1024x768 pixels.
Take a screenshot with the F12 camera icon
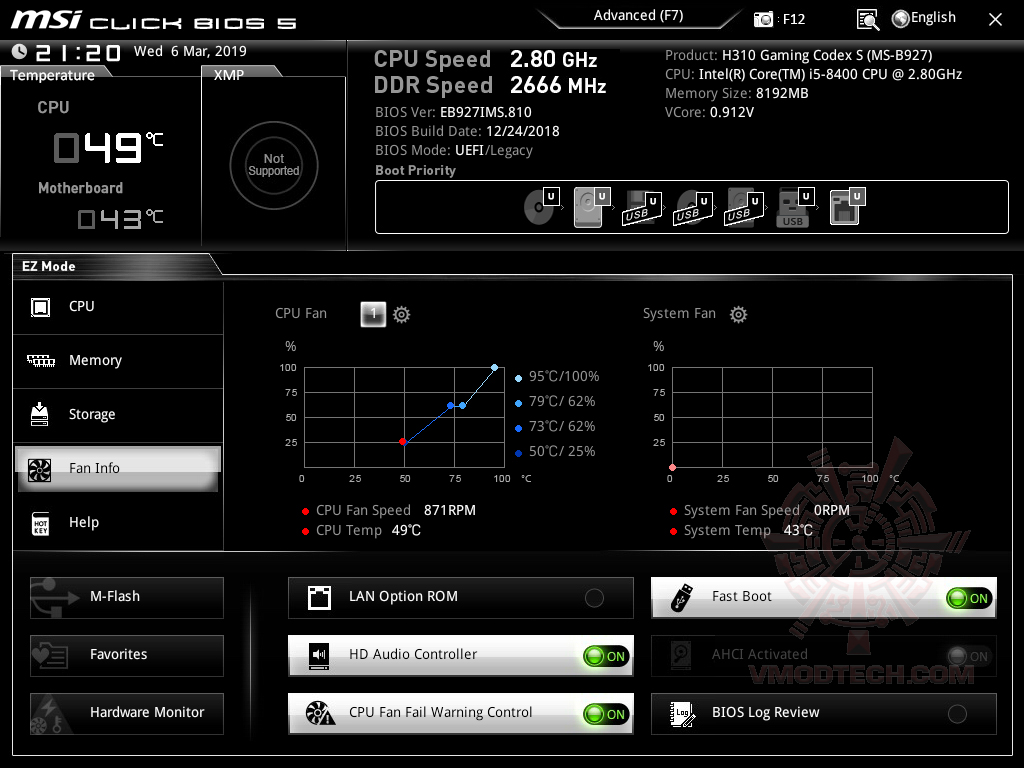click(763, 19)
